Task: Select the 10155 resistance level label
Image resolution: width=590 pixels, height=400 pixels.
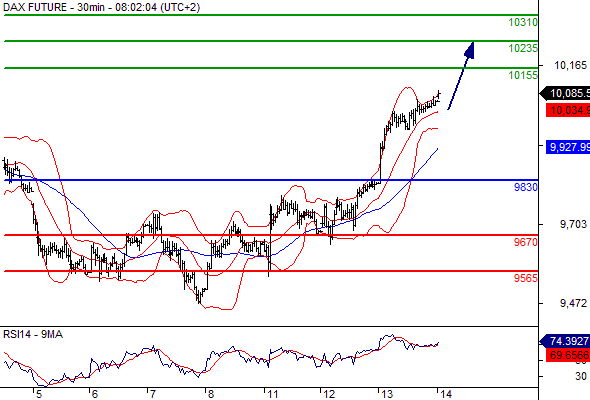Action: [x=523, y=75]
